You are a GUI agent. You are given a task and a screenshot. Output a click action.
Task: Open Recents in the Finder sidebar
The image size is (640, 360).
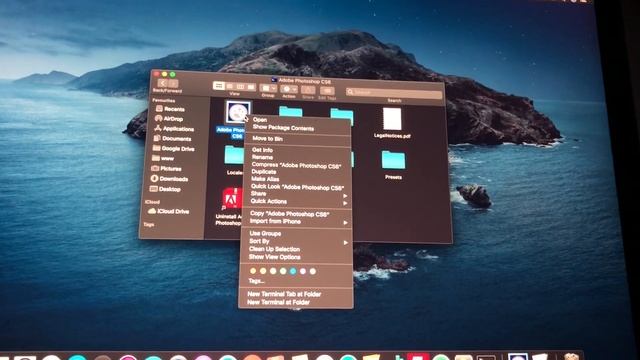(x=170, y=109)
